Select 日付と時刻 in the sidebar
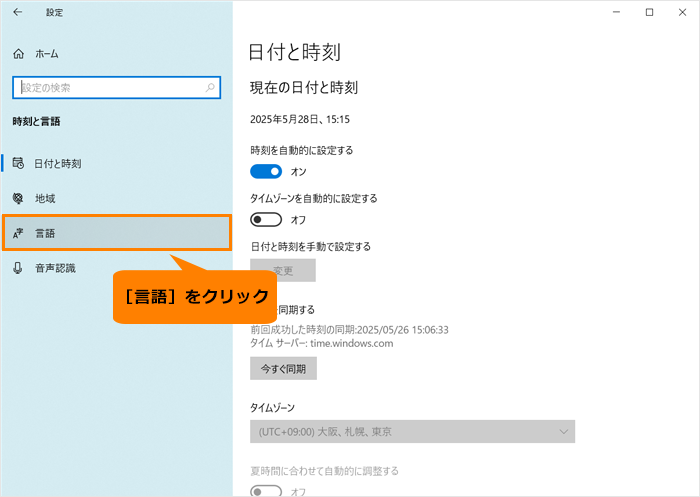The image size is (700, 497). (x=117, y=163)
